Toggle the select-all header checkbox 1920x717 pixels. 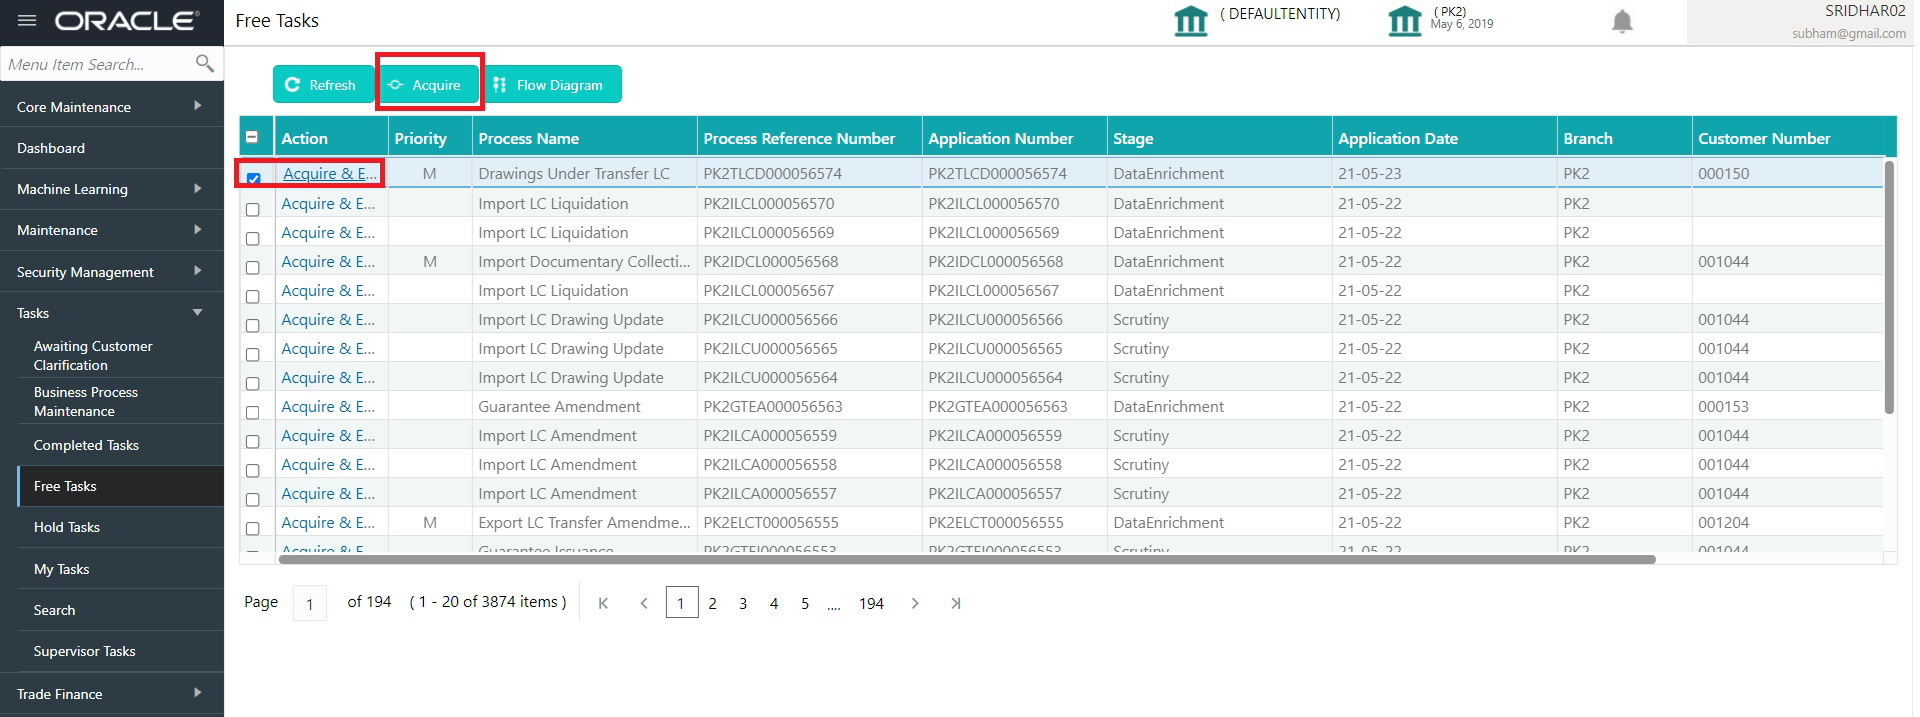(252, 138)
